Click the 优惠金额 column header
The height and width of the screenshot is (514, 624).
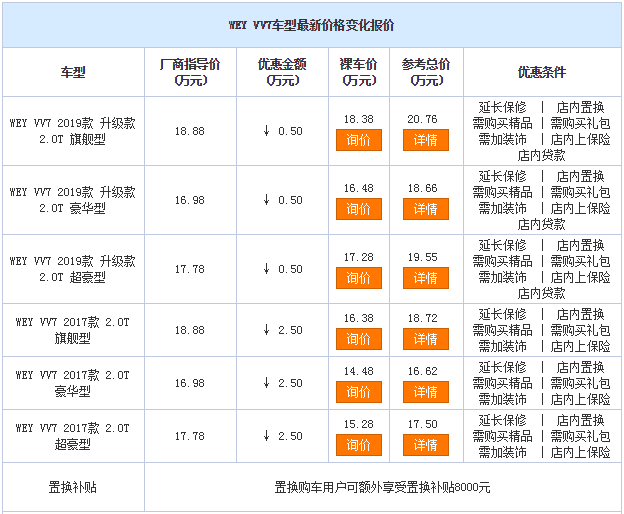[x=282, y=72]
